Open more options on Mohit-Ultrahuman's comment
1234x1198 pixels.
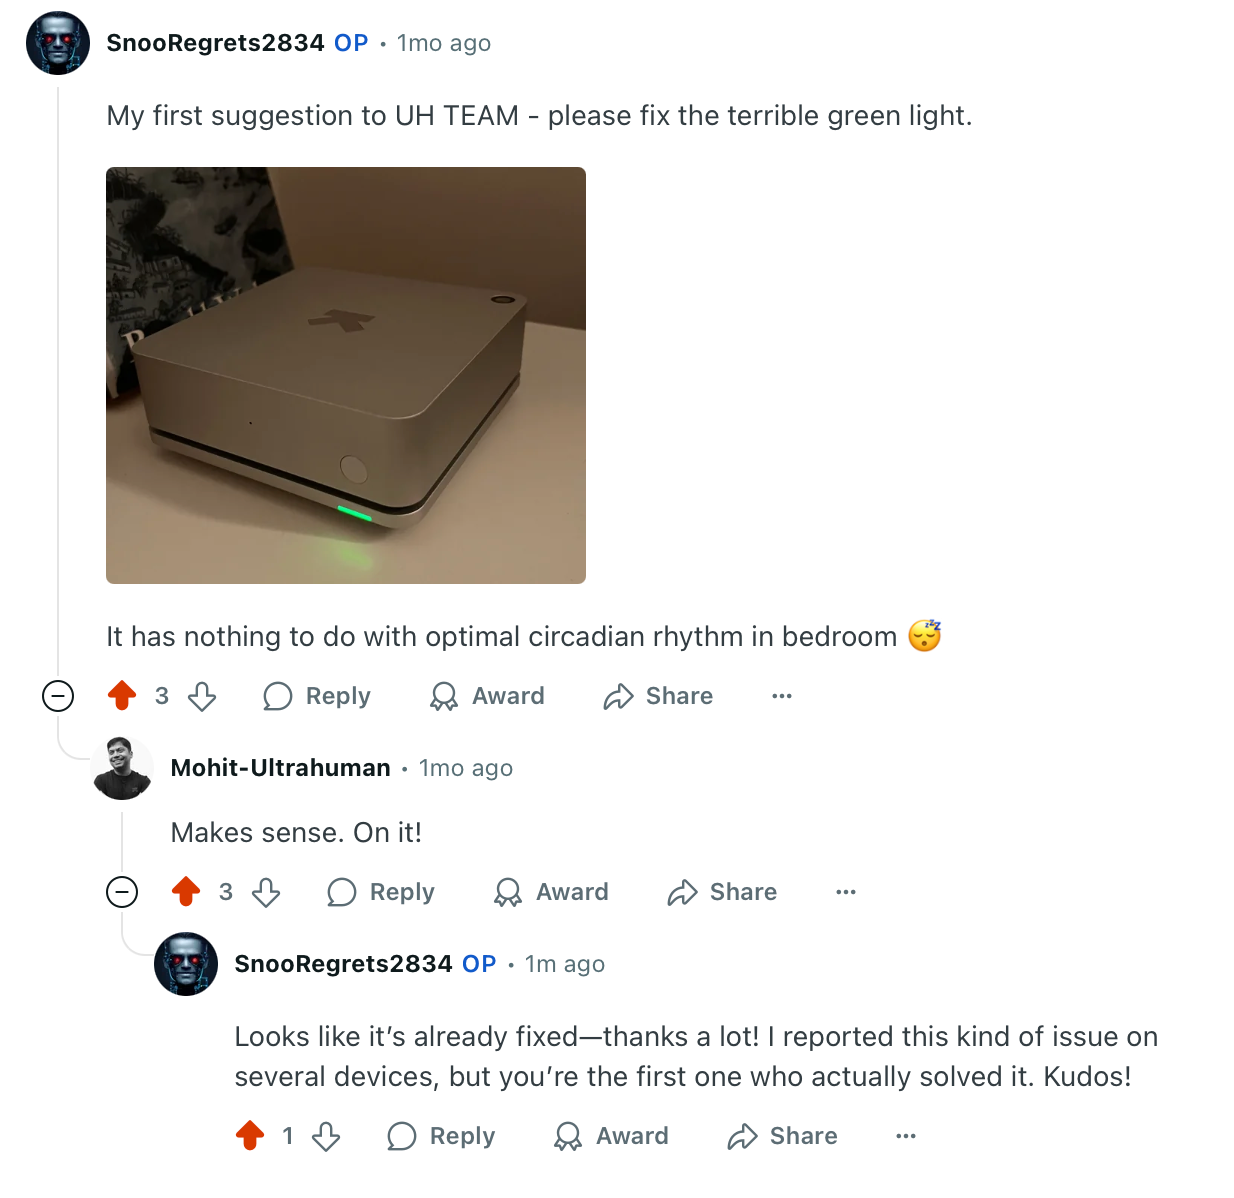(846, 892)
